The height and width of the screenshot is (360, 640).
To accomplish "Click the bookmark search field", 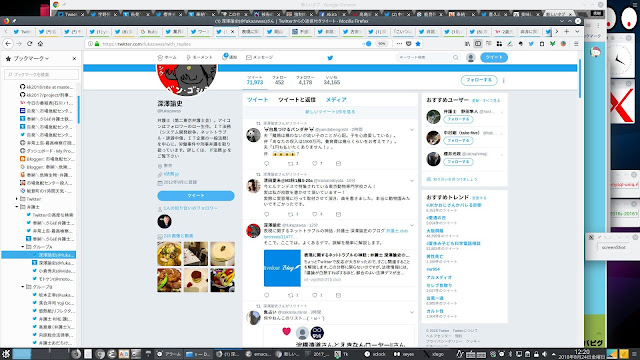I will coord(41,74).
